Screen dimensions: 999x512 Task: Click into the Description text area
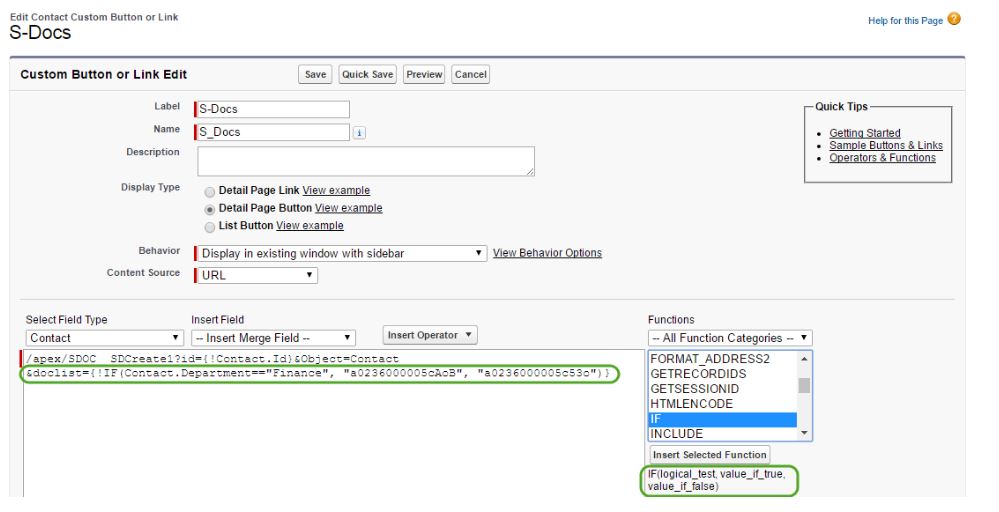coord(366,161)
